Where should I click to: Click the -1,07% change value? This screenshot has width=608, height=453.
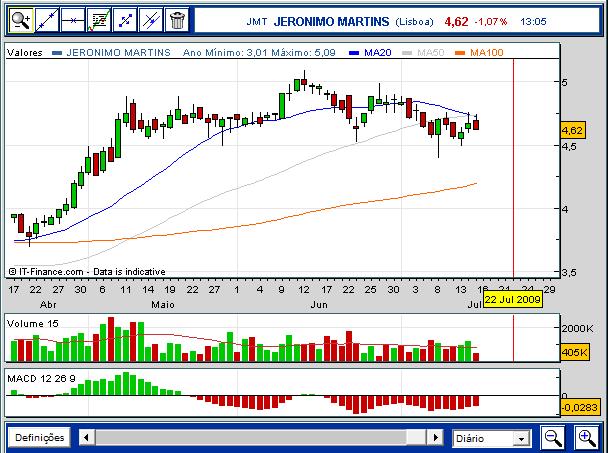[491, 21]
